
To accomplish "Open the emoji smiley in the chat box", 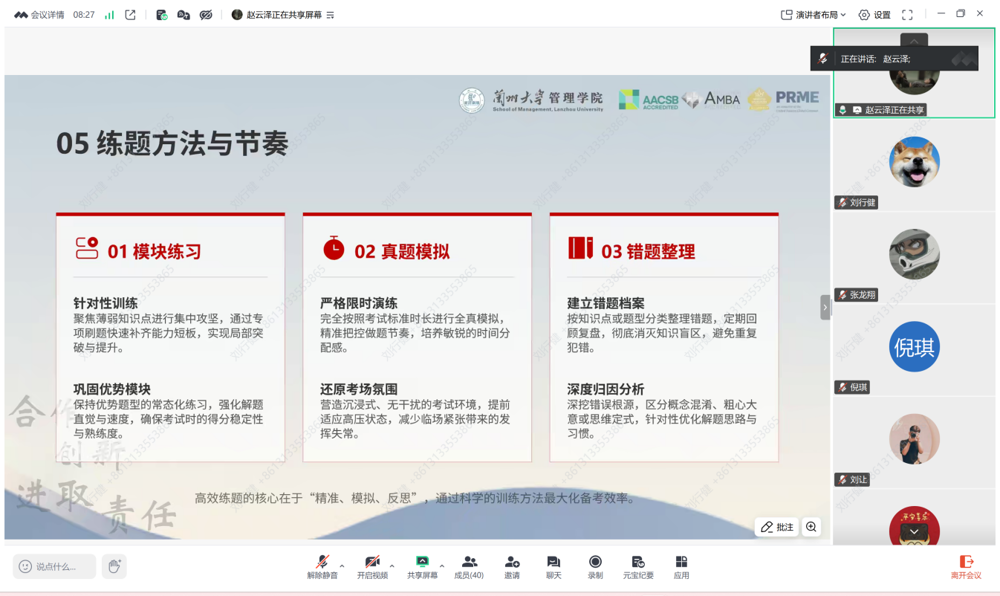I will coord(26,566).
